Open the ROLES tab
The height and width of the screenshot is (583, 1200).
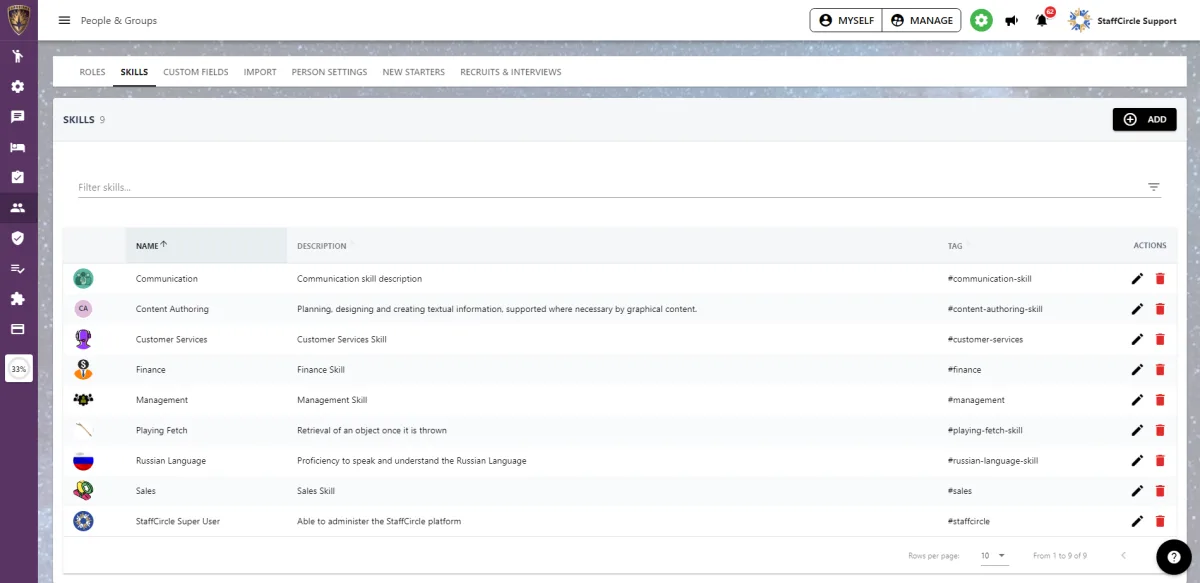(92, 72)
